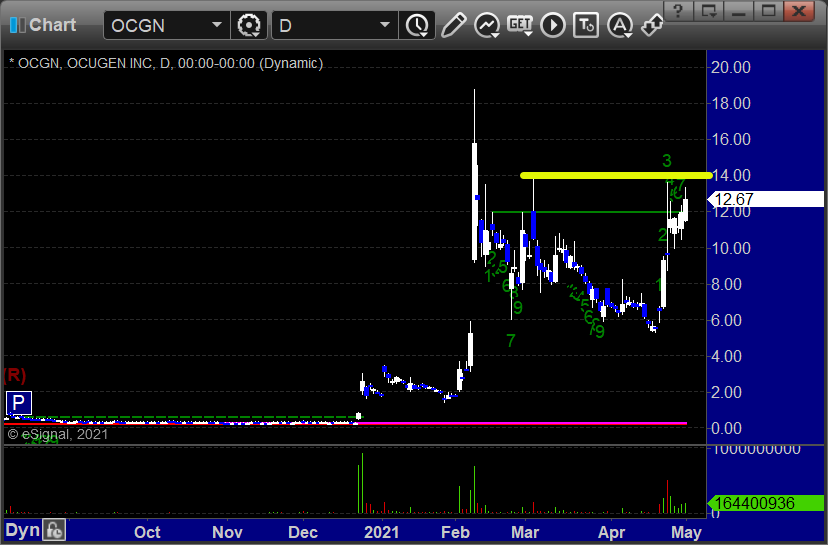
Task: Expand the D interval dropdown arrow
Action: click(385, 25)
